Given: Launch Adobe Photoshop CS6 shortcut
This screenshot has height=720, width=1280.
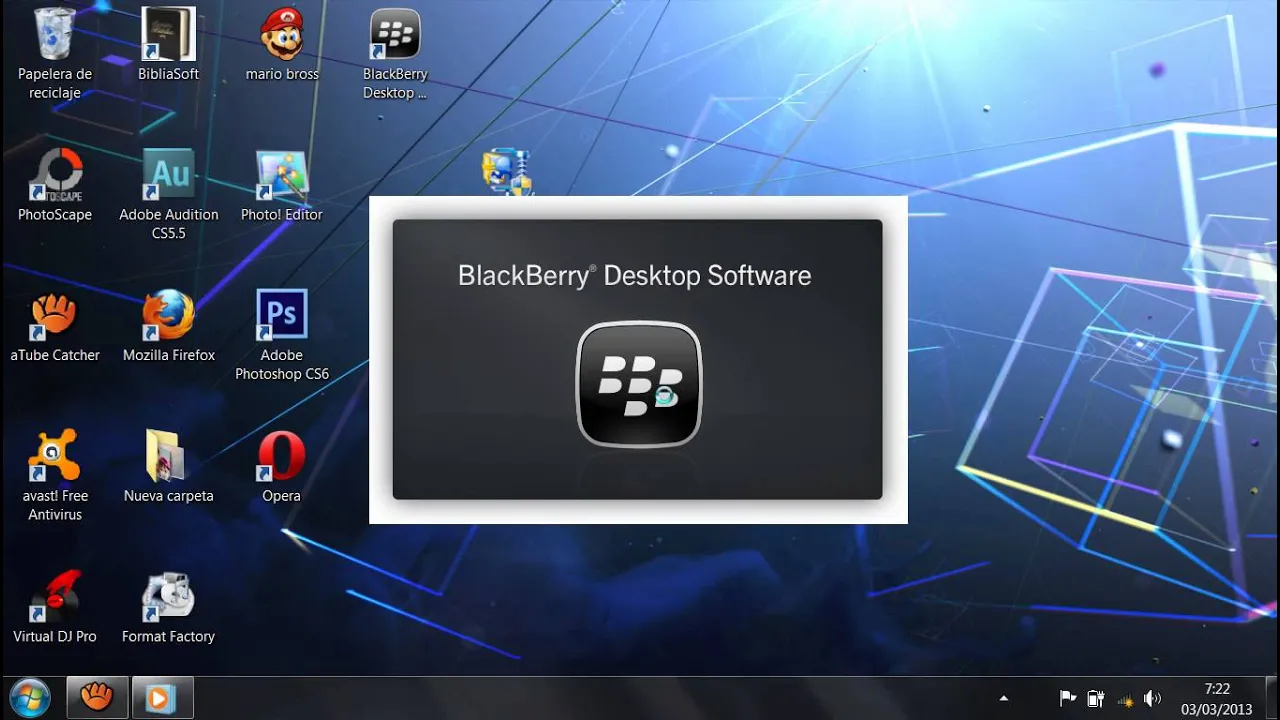Looking at the screenshot, I should coord(282,336).
